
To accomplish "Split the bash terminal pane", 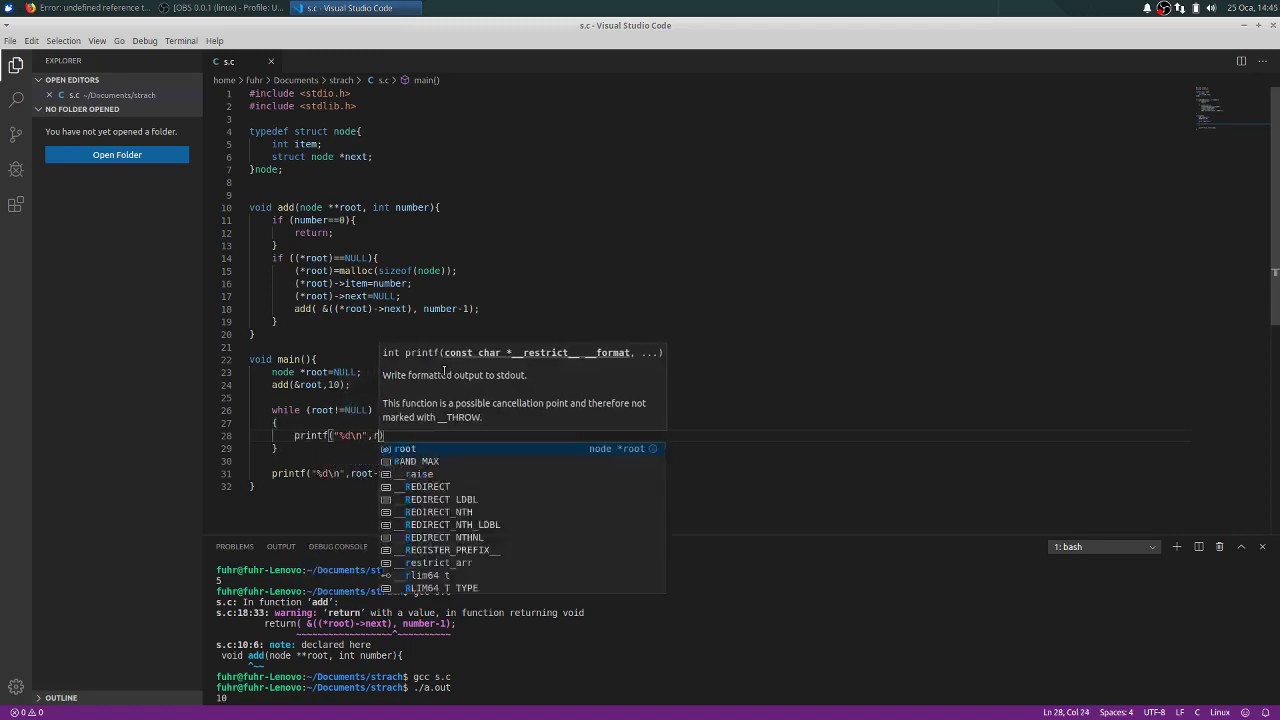I will (1198, 547).
